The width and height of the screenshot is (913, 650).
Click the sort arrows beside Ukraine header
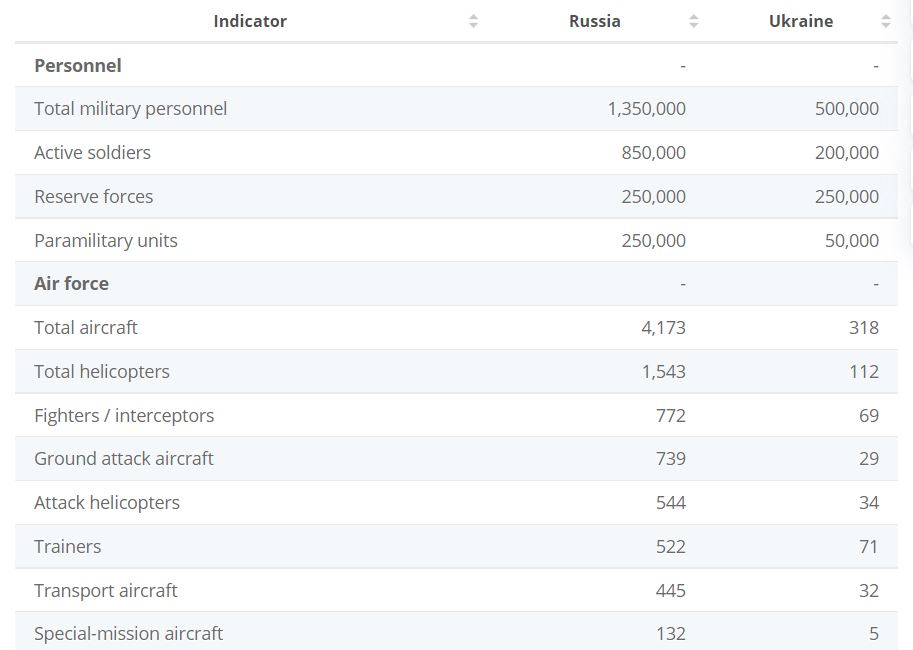[885, 21]
